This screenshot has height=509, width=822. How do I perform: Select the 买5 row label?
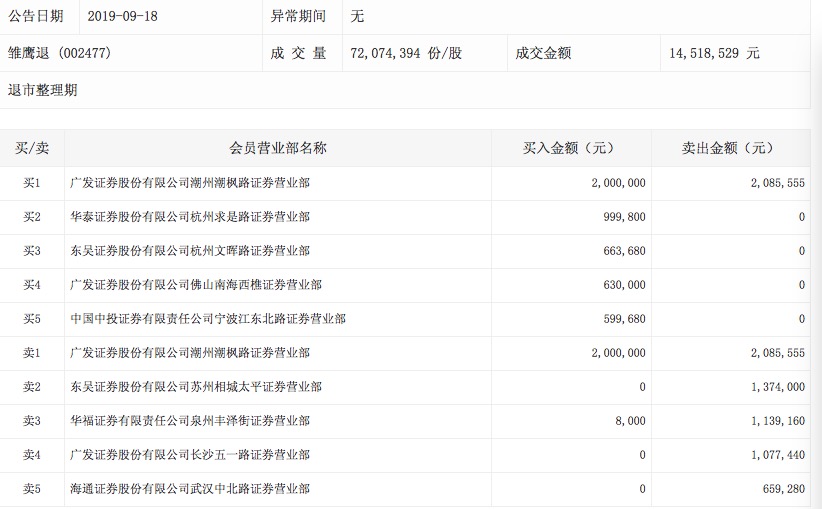pyautogui.click(x=31, y=319)
